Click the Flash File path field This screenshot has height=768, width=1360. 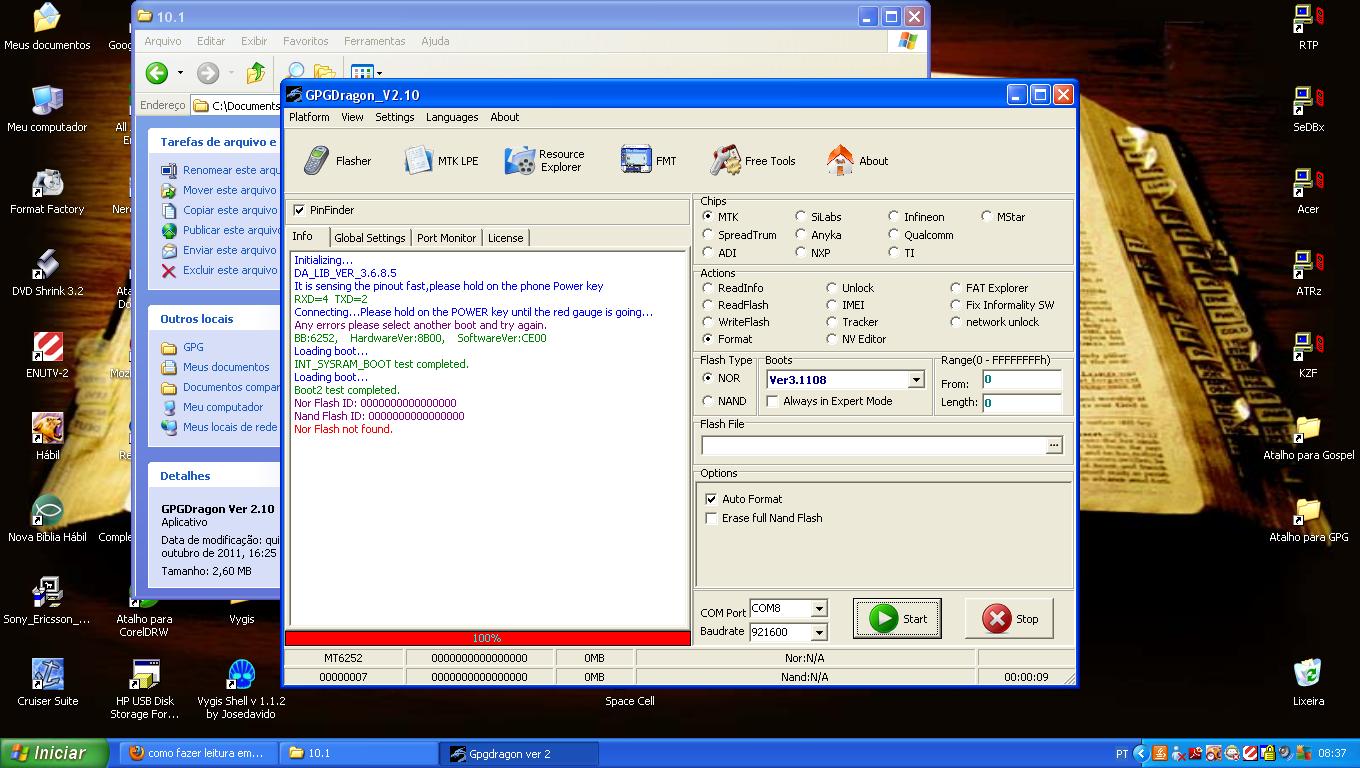tap(872, 446)
